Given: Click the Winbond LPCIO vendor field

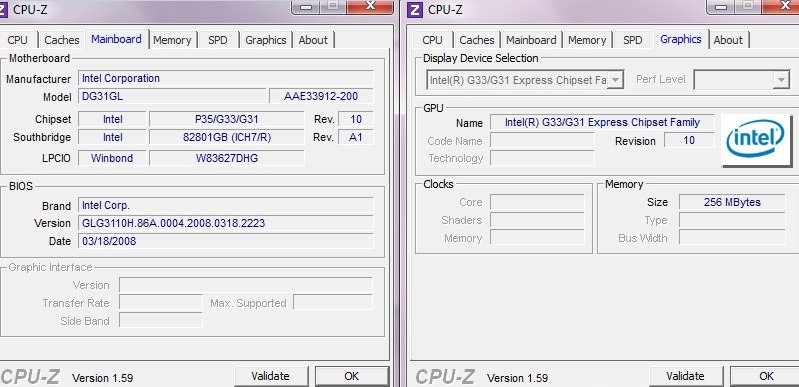Looking at the screenshot, I should [112, 158].
